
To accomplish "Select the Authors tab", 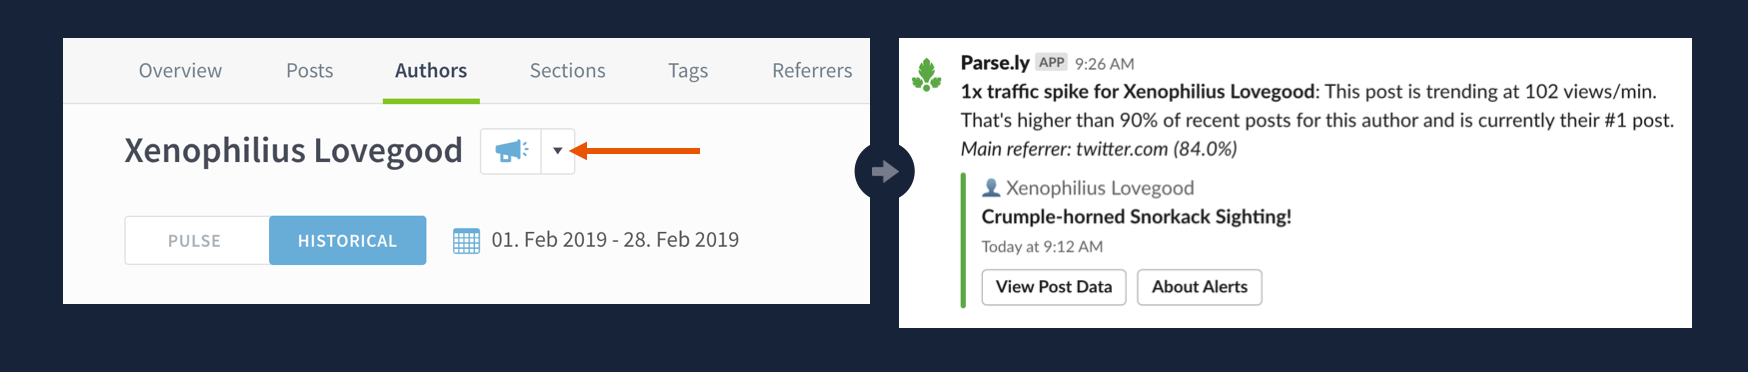I will click(x=431, y=71).
